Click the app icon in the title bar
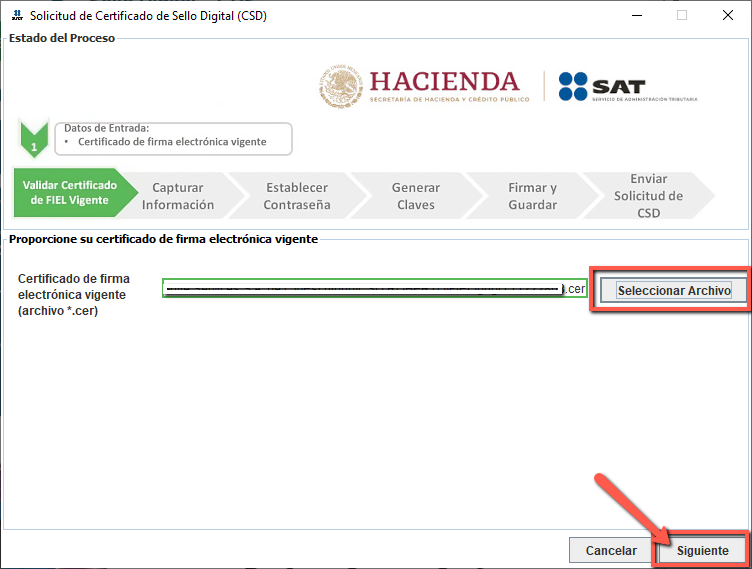 click(16, 16)
